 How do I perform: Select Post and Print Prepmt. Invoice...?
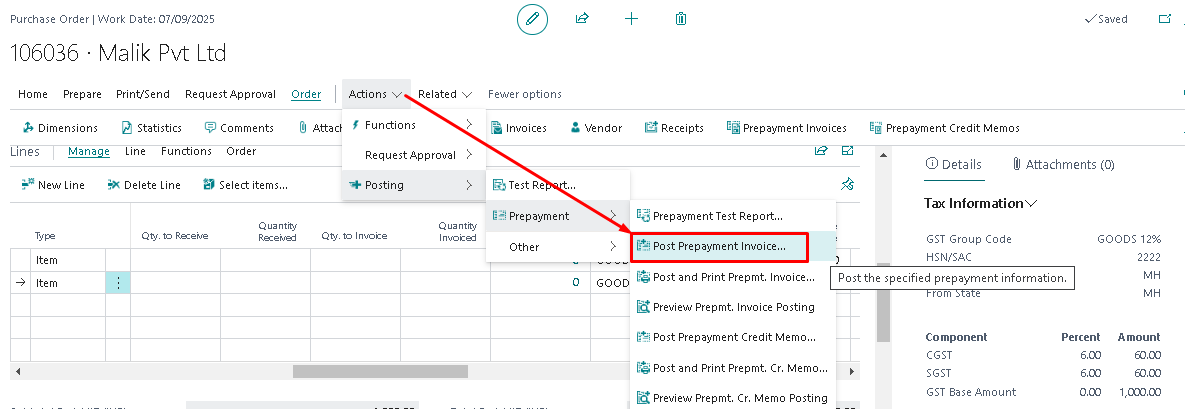pos(733,277)
